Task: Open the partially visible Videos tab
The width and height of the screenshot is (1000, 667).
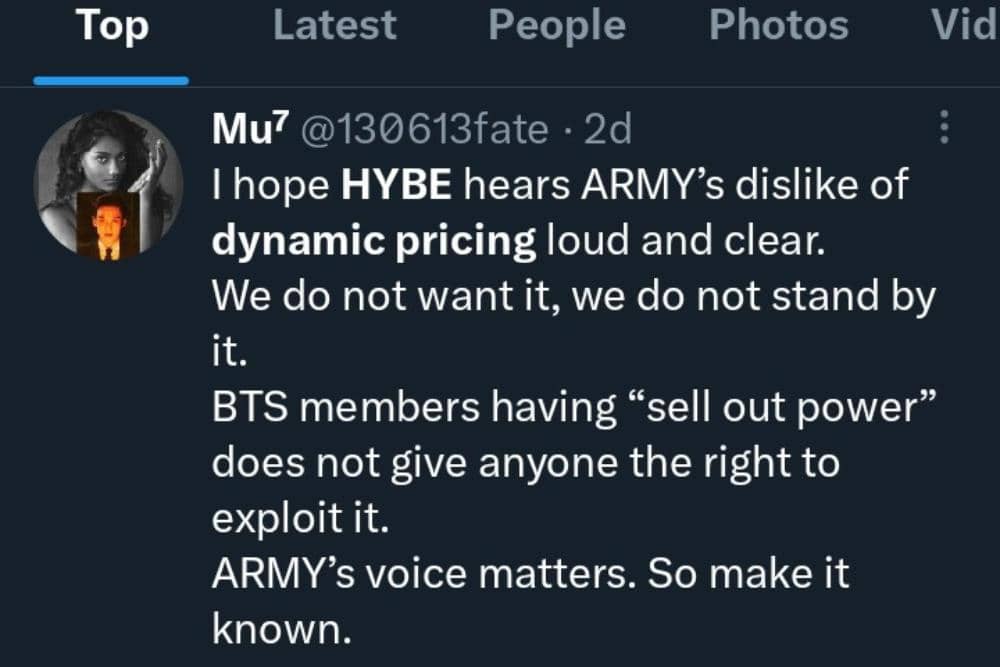Action: click(x=963, y=27)
